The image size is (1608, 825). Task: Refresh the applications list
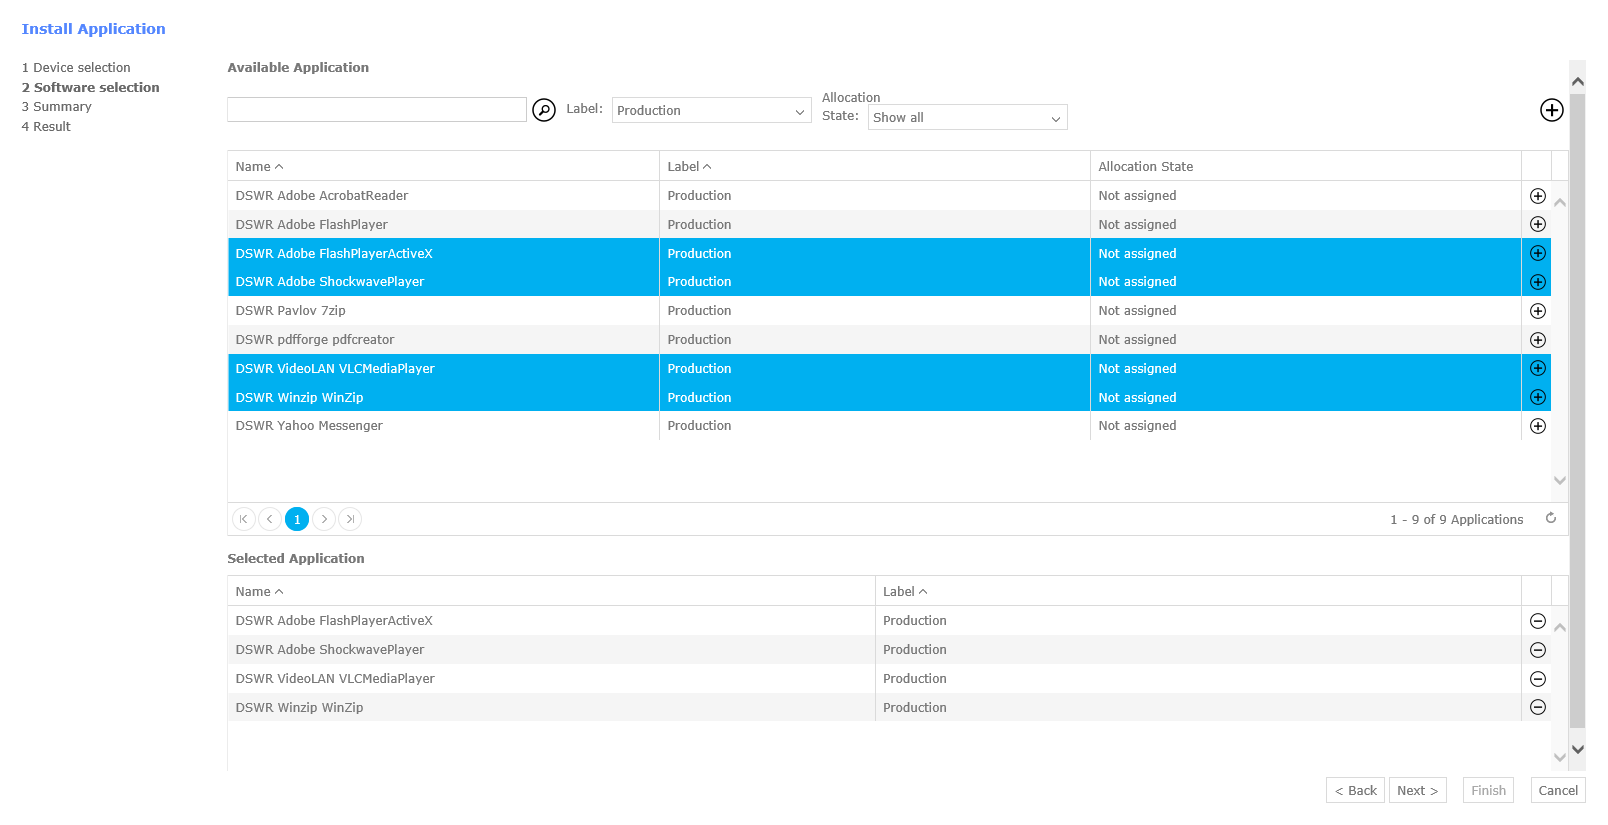(1551, 518)
